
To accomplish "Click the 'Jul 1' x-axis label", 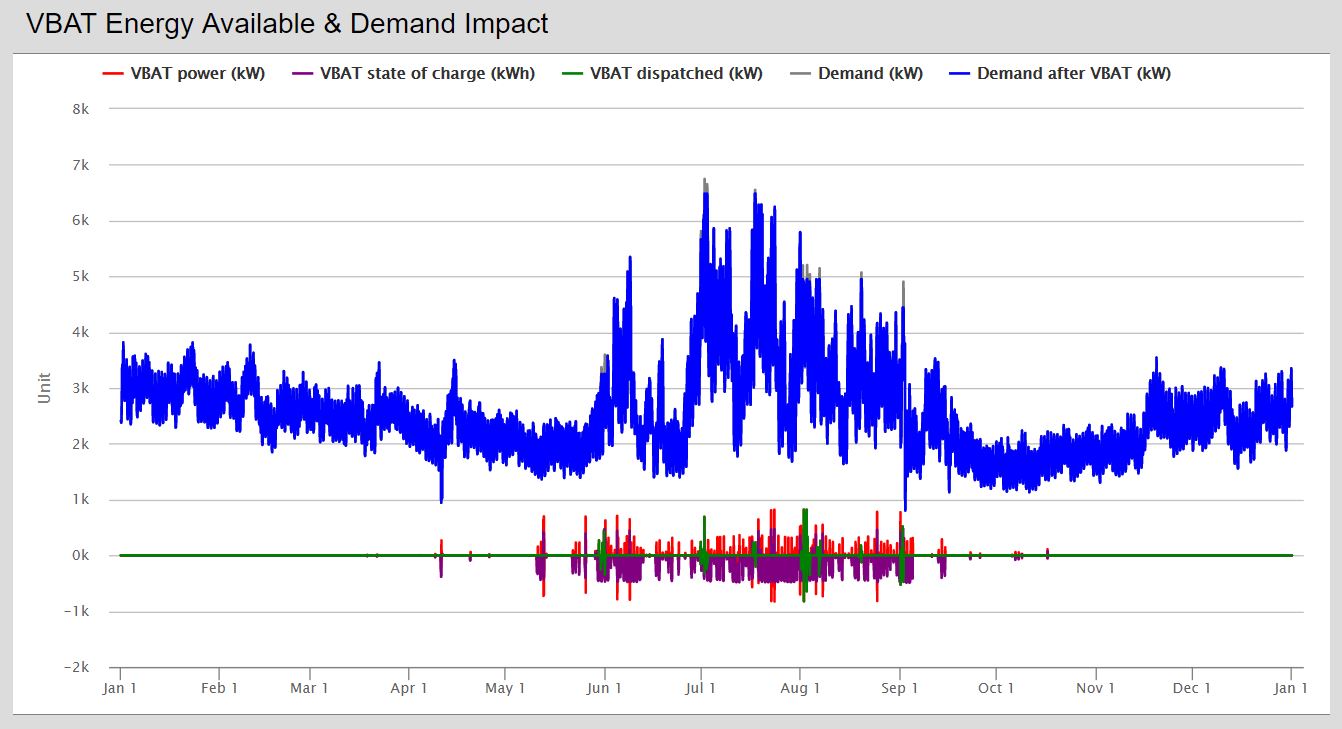I will point(700,688).
